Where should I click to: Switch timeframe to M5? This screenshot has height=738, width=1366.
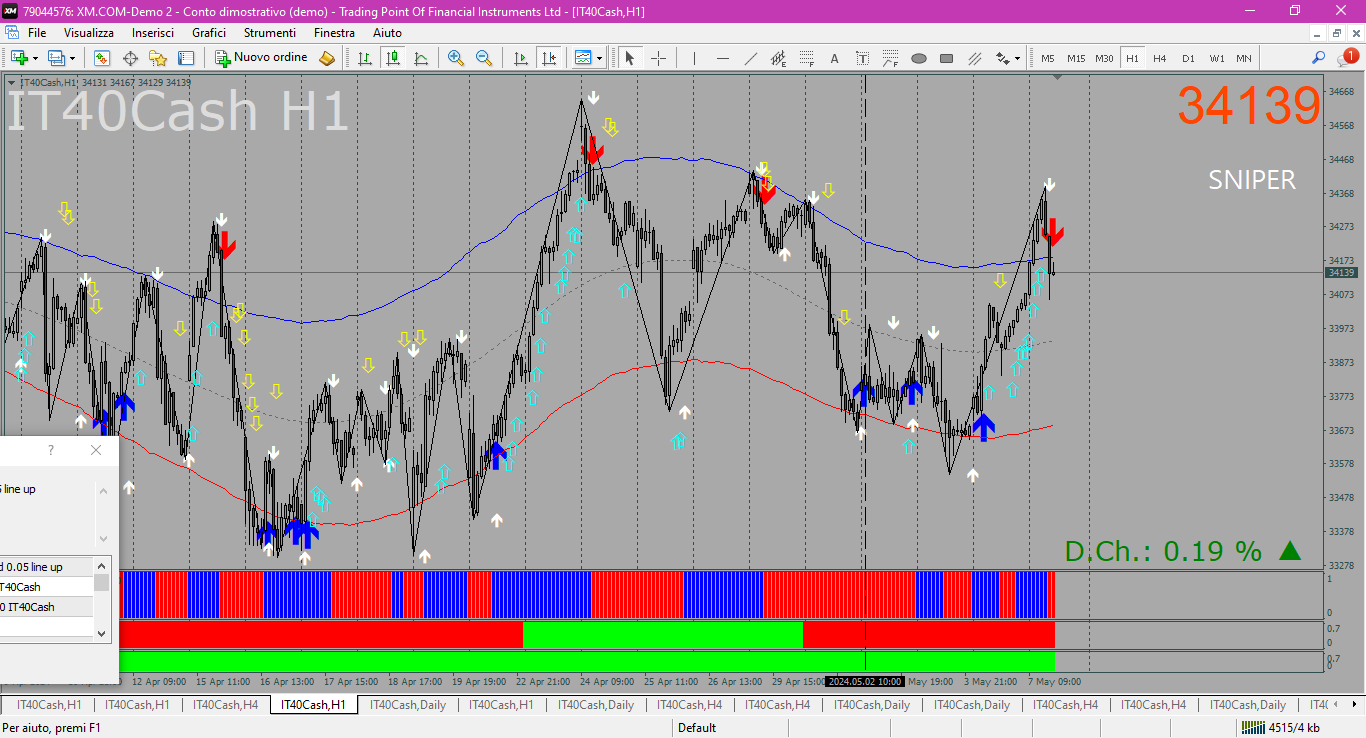click(1048, 58)
